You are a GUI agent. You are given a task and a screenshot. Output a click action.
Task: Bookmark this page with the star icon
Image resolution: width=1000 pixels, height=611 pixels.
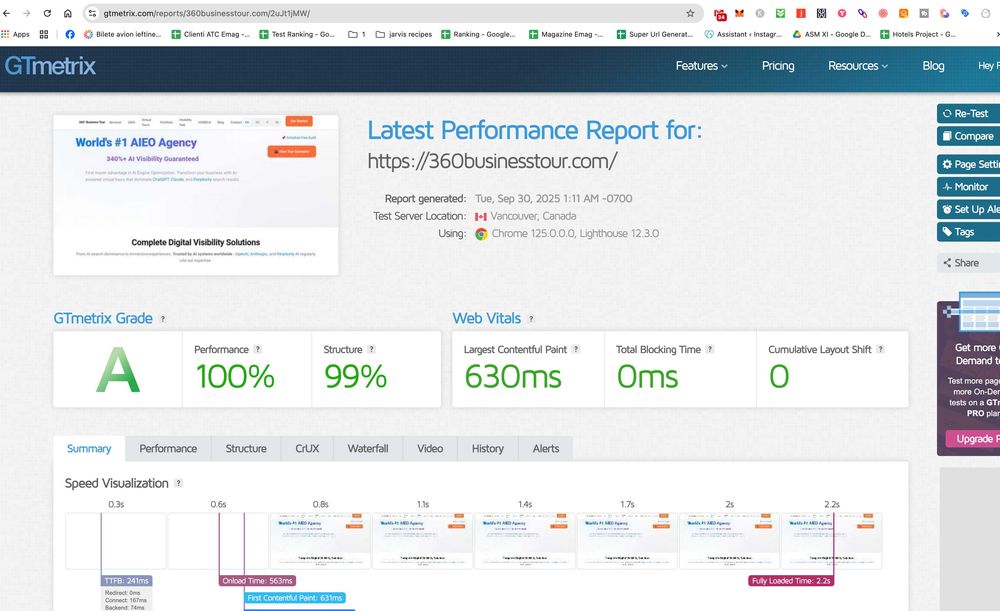[690, 13]
